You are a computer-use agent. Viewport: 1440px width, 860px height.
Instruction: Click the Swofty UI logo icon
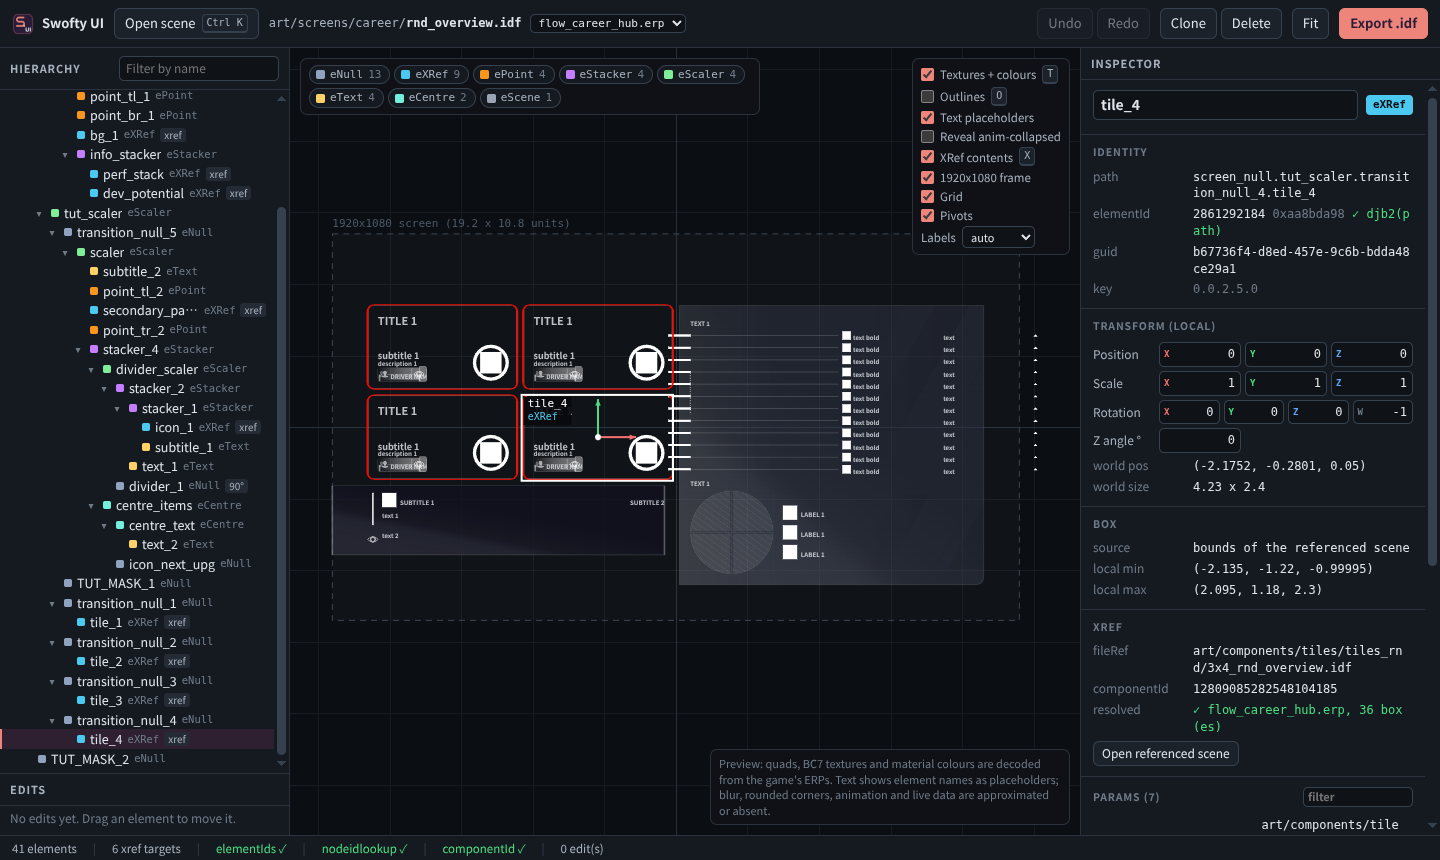pyautogui.click(x=23, y=23)
